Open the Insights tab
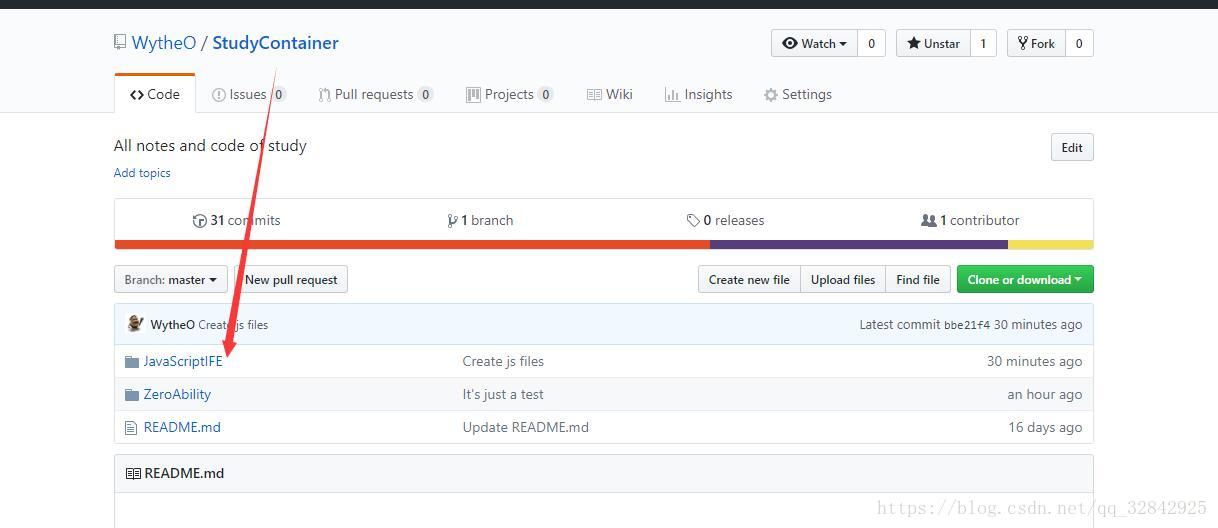This screenshot has width=1218, height=528. click(x=698, y=94)
